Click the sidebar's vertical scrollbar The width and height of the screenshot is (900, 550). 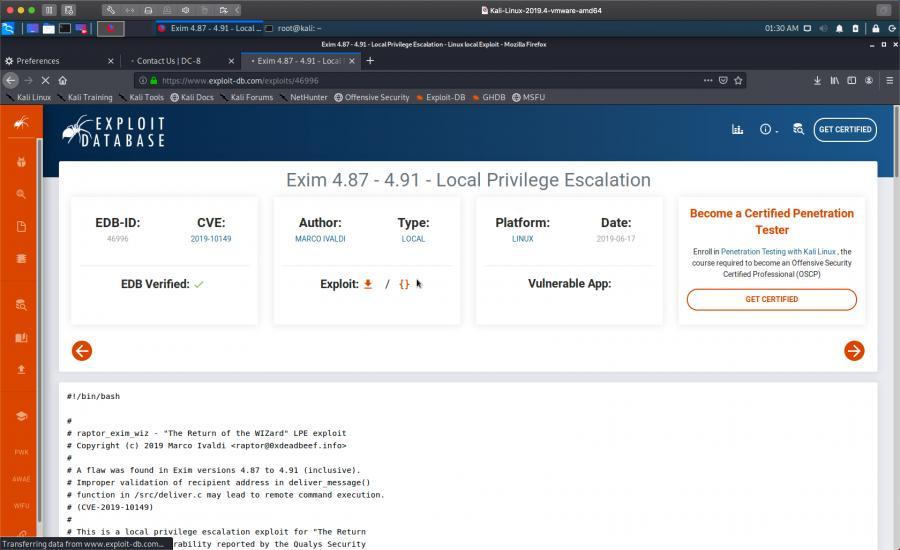pyautogui.click(x=40, y=330)
